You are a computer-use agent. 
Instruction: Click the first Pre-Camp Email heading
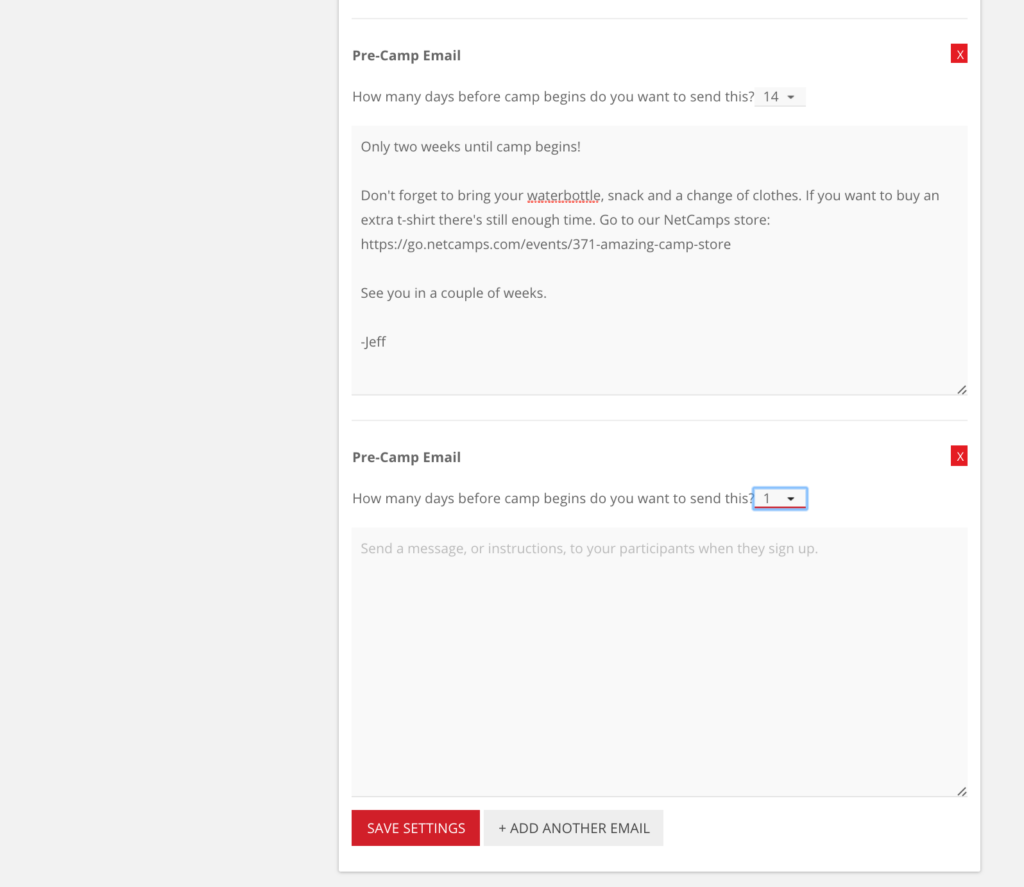[x=406, y=55]
